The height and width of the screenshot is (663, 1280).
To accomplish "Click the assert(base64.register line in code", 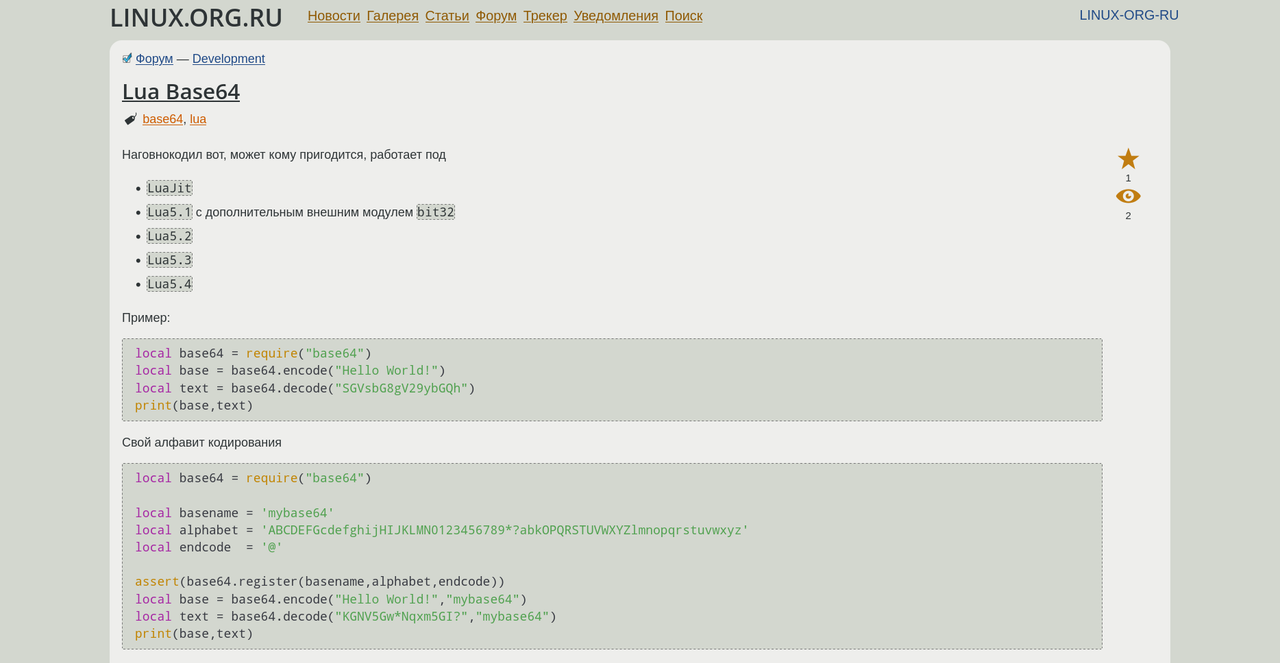I will (320, 582).
